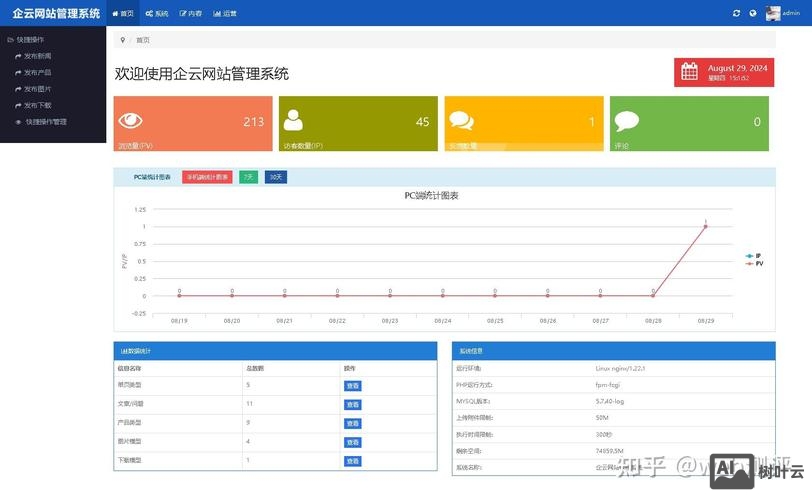Click the 08/29 data point on chart
812x500 pixels.
coord(705,227)
